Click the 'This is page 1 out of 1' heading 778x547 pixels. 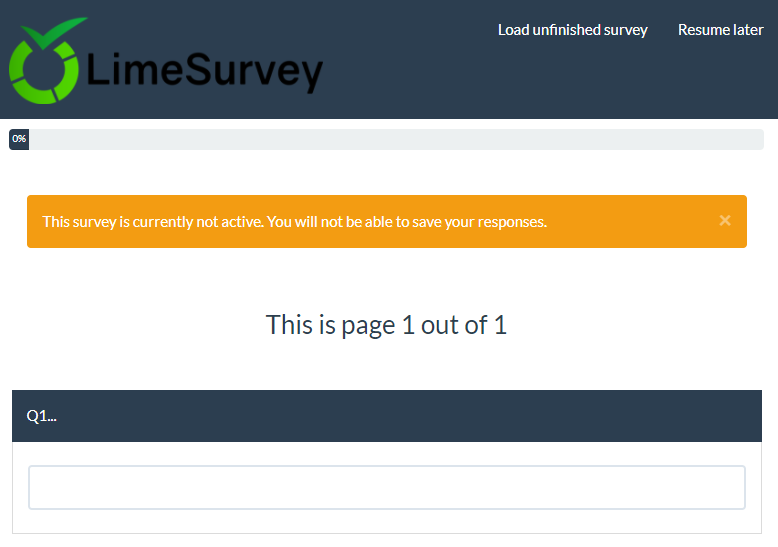coord(386,325)
